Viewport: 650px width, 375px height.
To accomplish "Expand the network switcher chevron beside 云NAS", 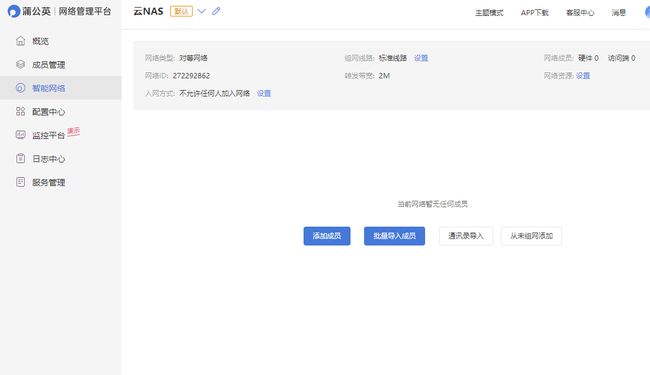I will point(201,11).
